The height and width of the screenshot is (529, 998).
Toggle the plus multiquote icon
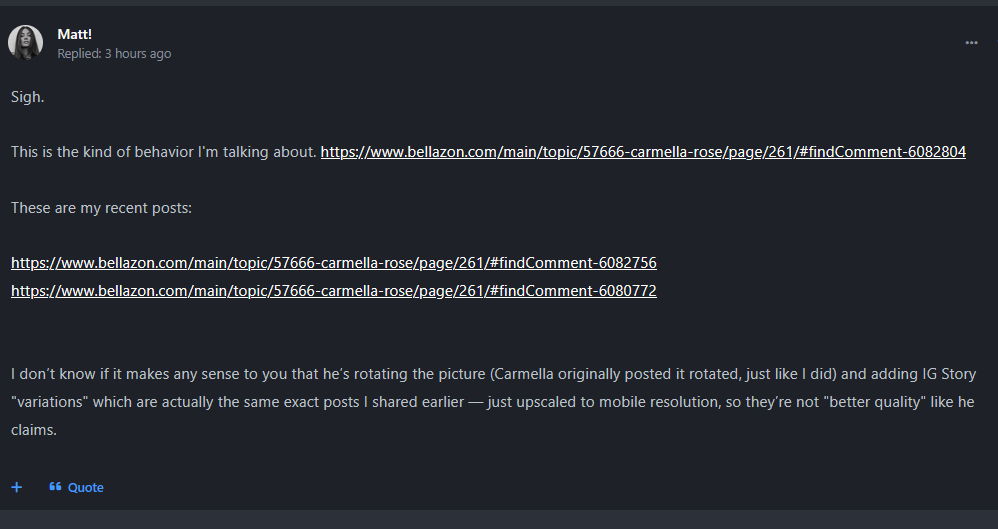16,487
